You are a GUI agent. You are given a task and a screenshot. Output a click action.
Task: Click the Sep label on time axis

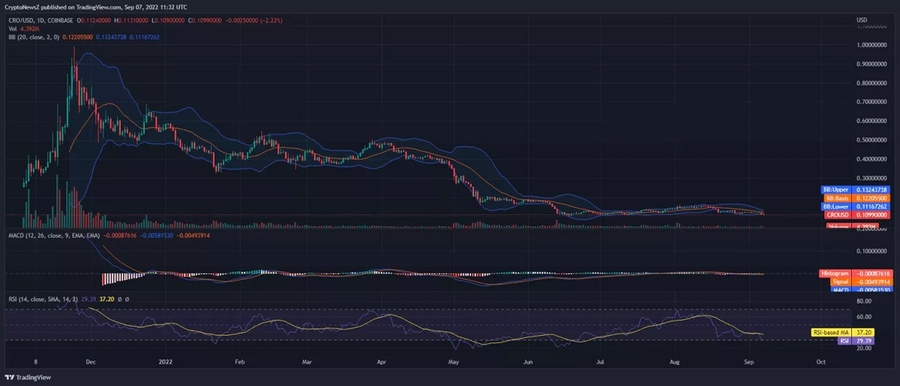pyautogui.click(x=748, y=363)
